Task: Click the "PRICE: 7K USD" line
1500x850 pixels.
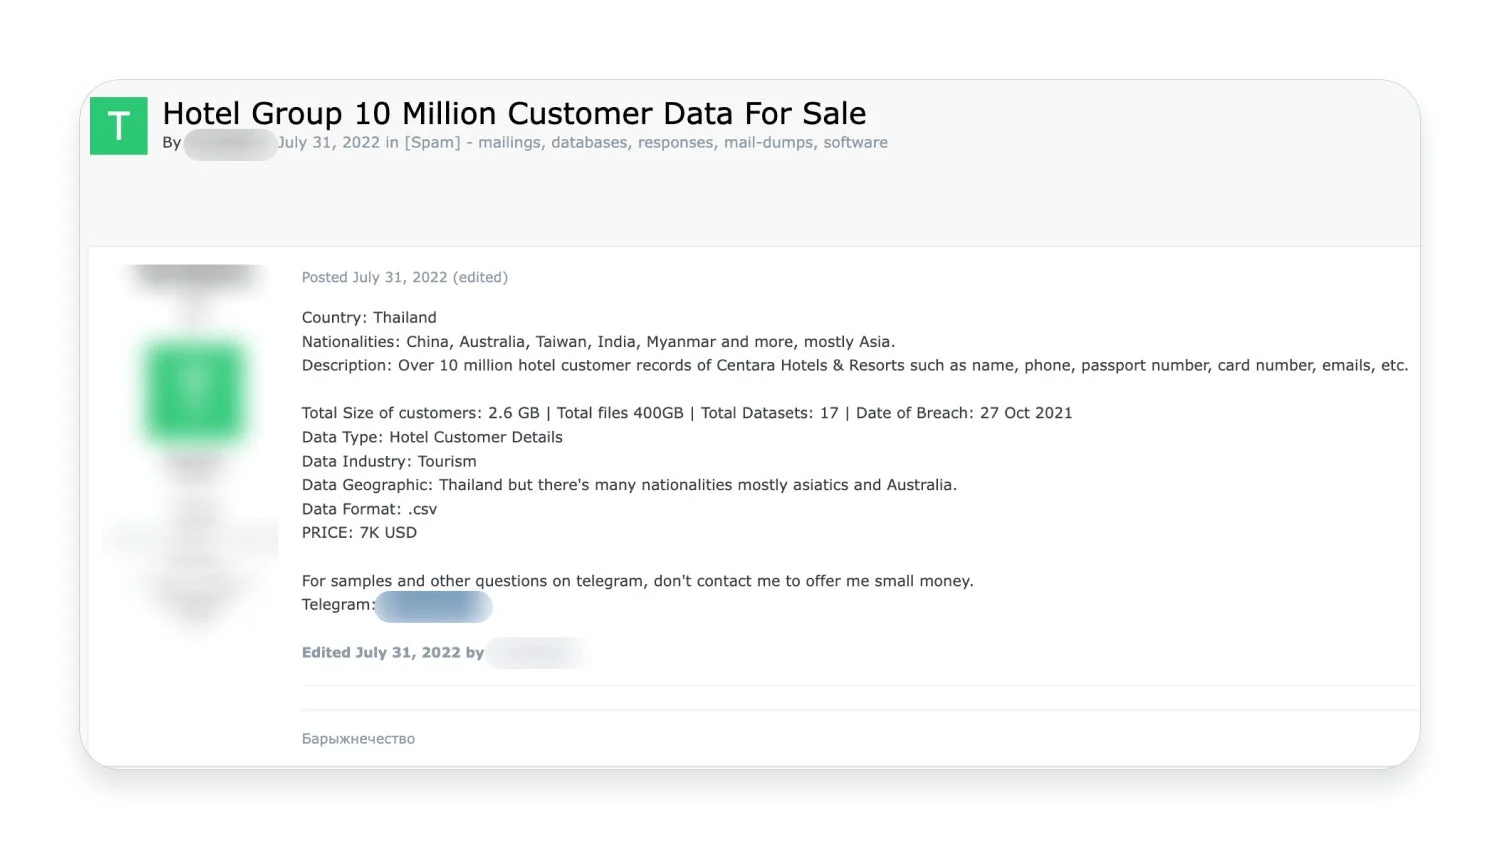Action: 359,533
